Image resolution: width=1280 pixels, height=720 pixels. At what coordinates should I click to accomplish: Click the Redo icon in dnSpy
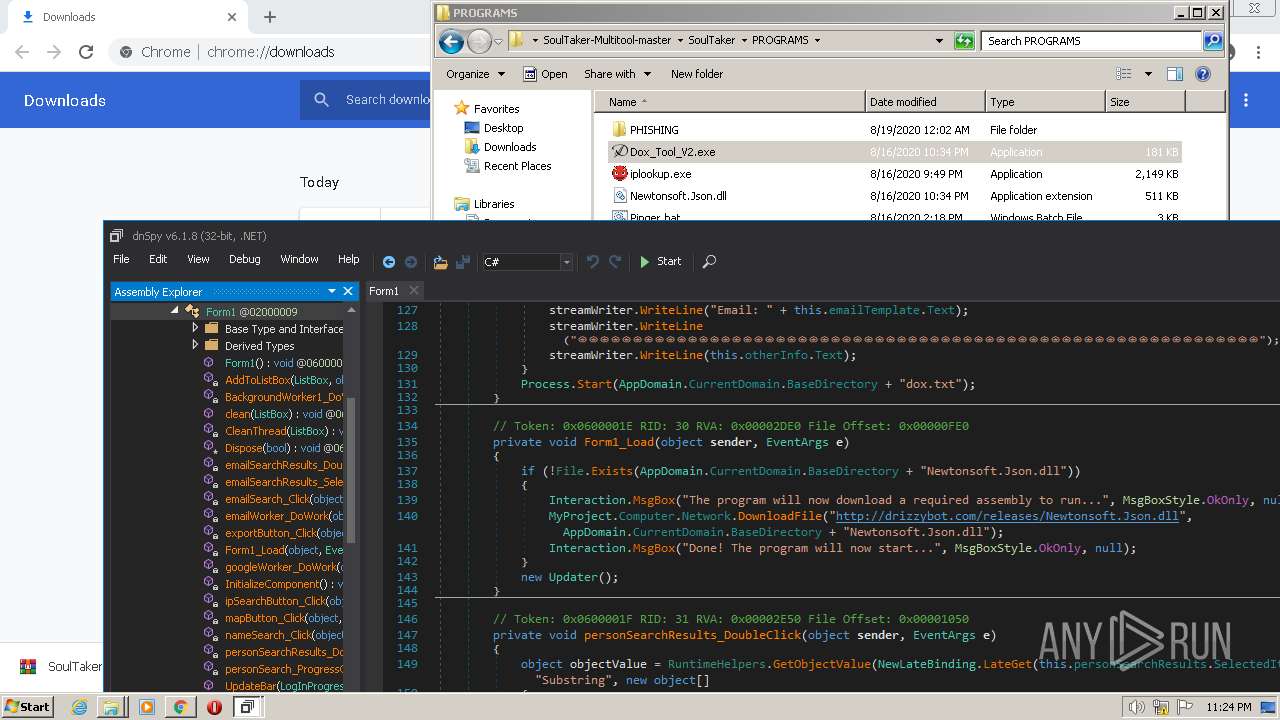[x=616, y=261]
